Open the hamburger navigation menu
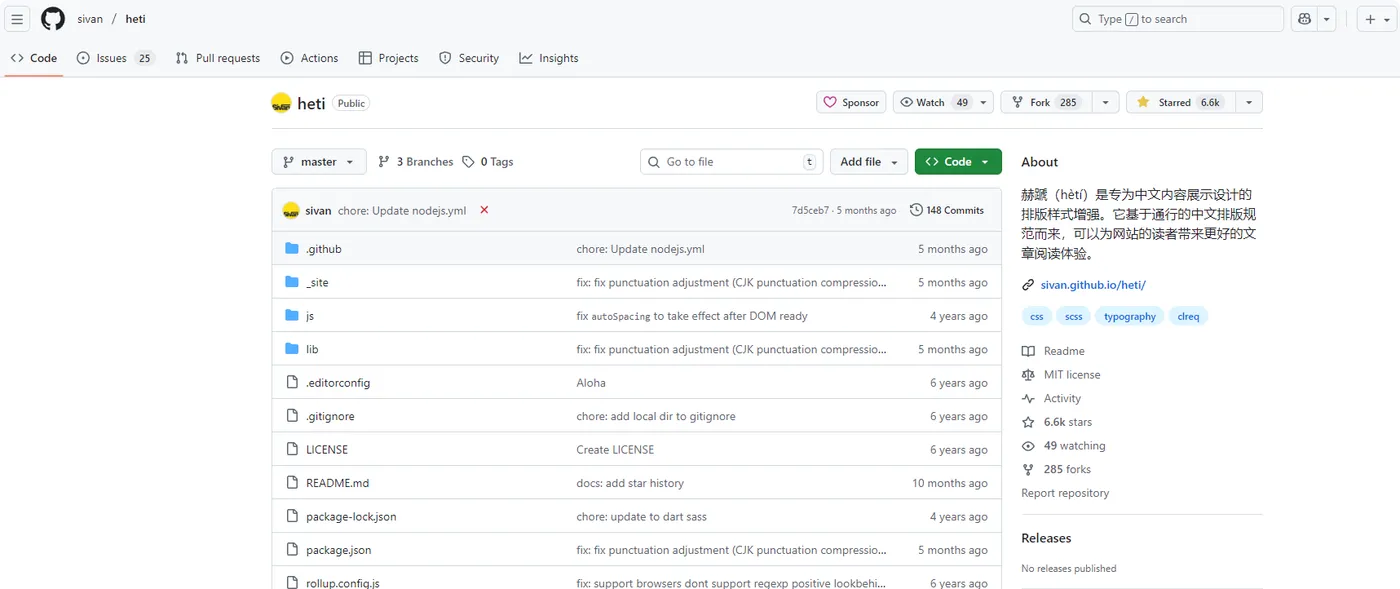Screen dimensions: 1400x589 (17, 19)
